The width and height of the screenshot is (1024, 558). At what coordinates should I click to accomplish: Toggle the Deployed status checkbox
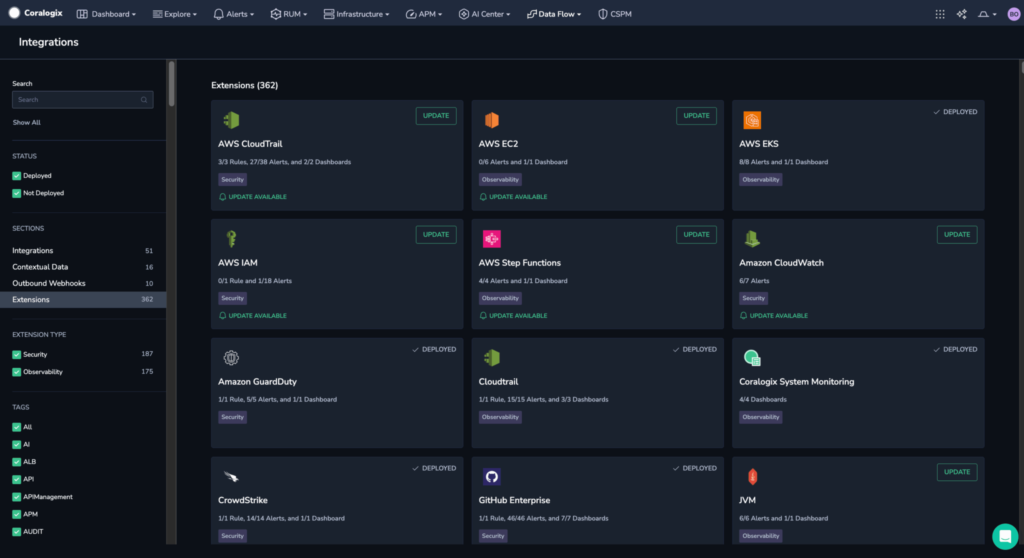point(16,176)
